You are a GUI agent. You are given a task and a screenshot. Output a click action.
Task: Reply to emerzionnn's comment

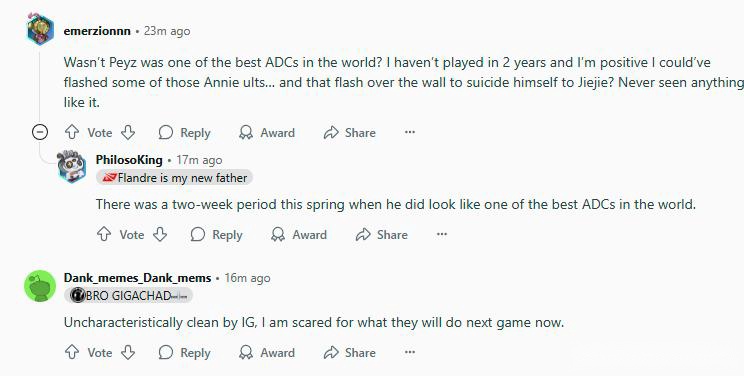[184, 132]
